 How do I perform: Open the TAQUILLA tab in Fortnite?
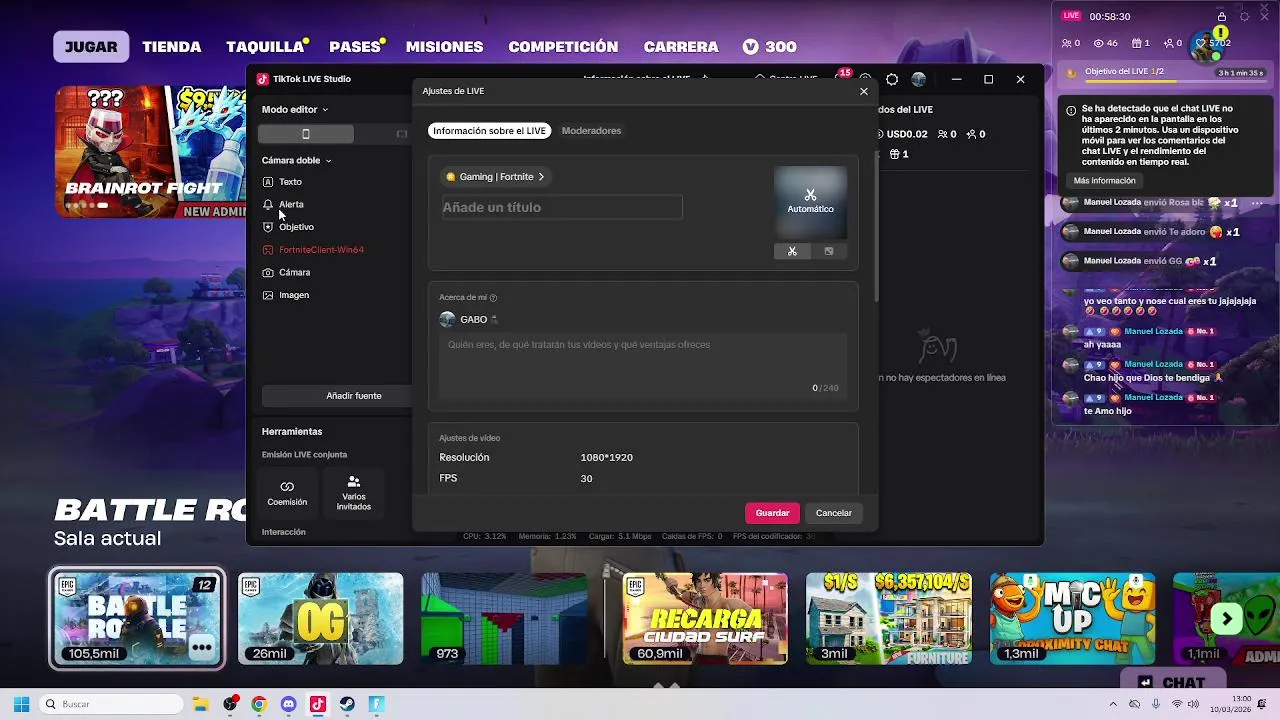click(266, 47)
